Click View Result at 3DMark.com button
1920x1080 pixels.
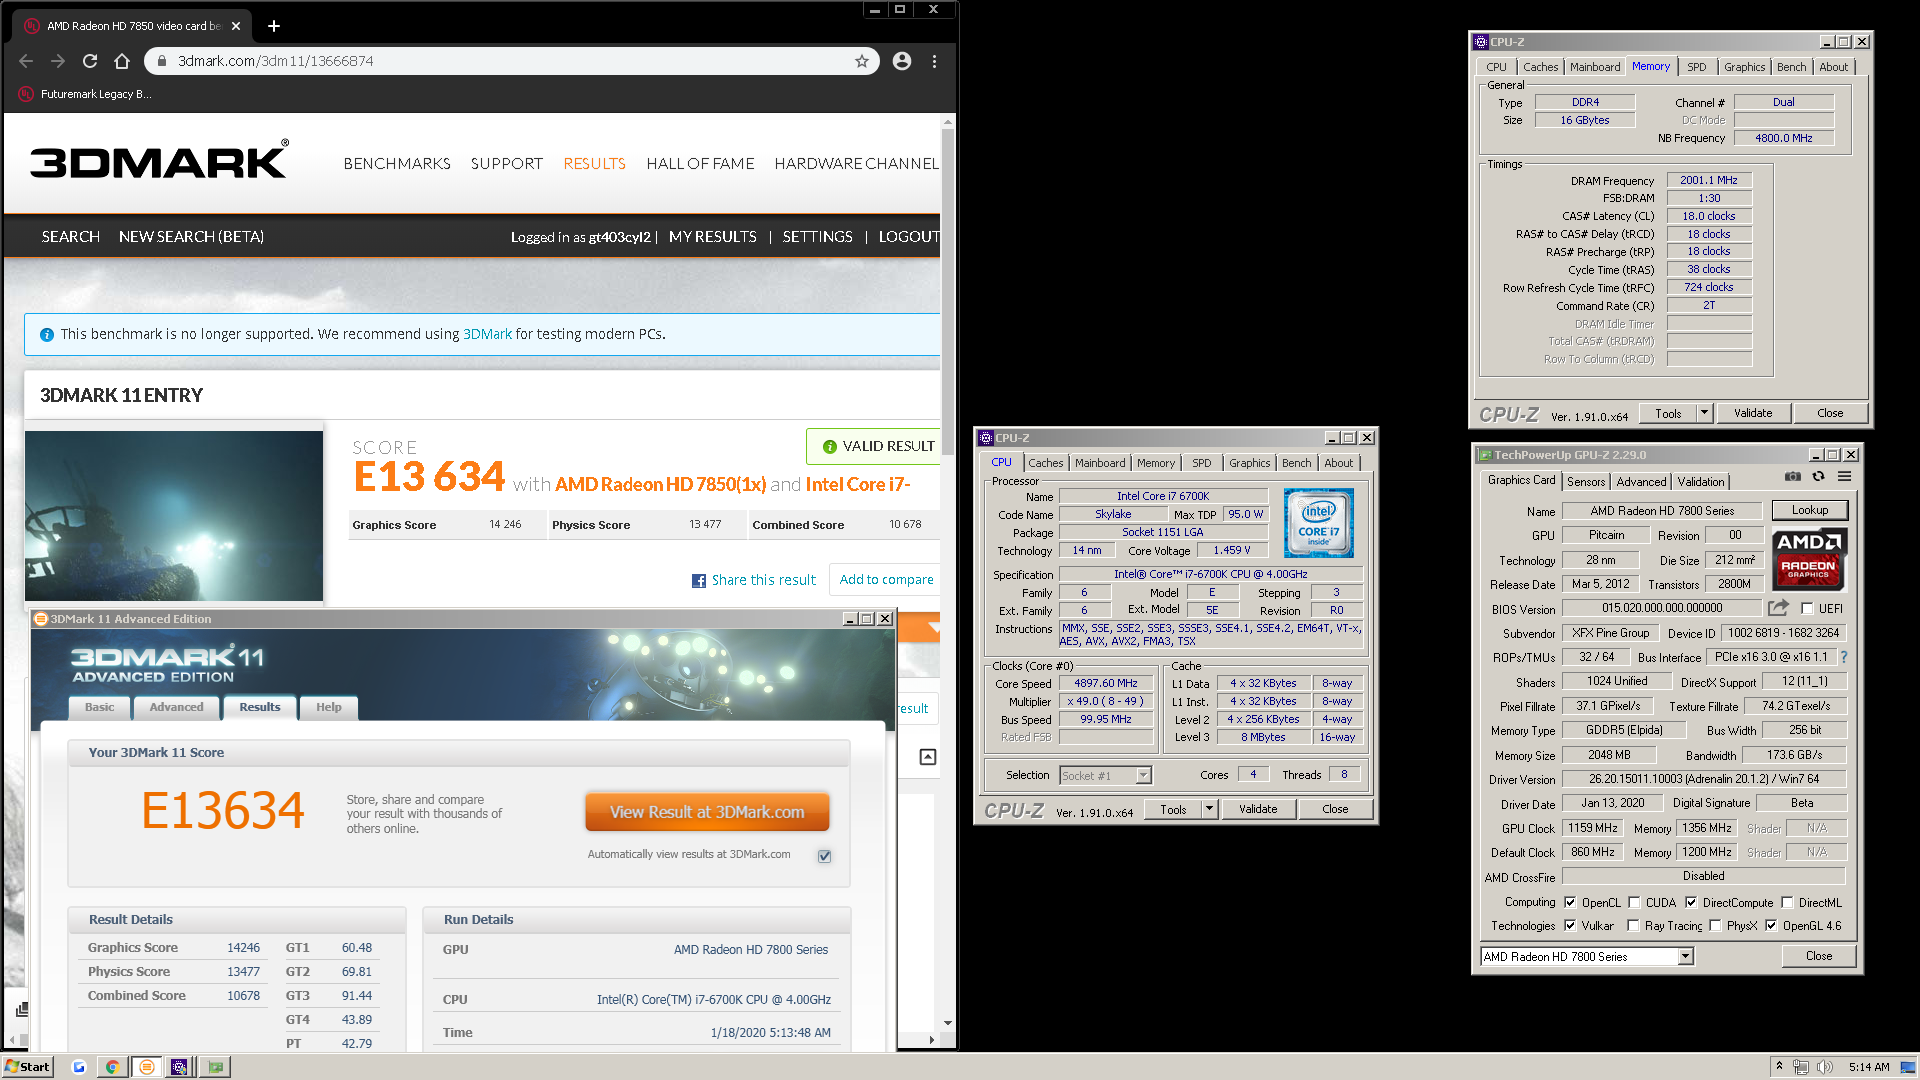(707, 812)
